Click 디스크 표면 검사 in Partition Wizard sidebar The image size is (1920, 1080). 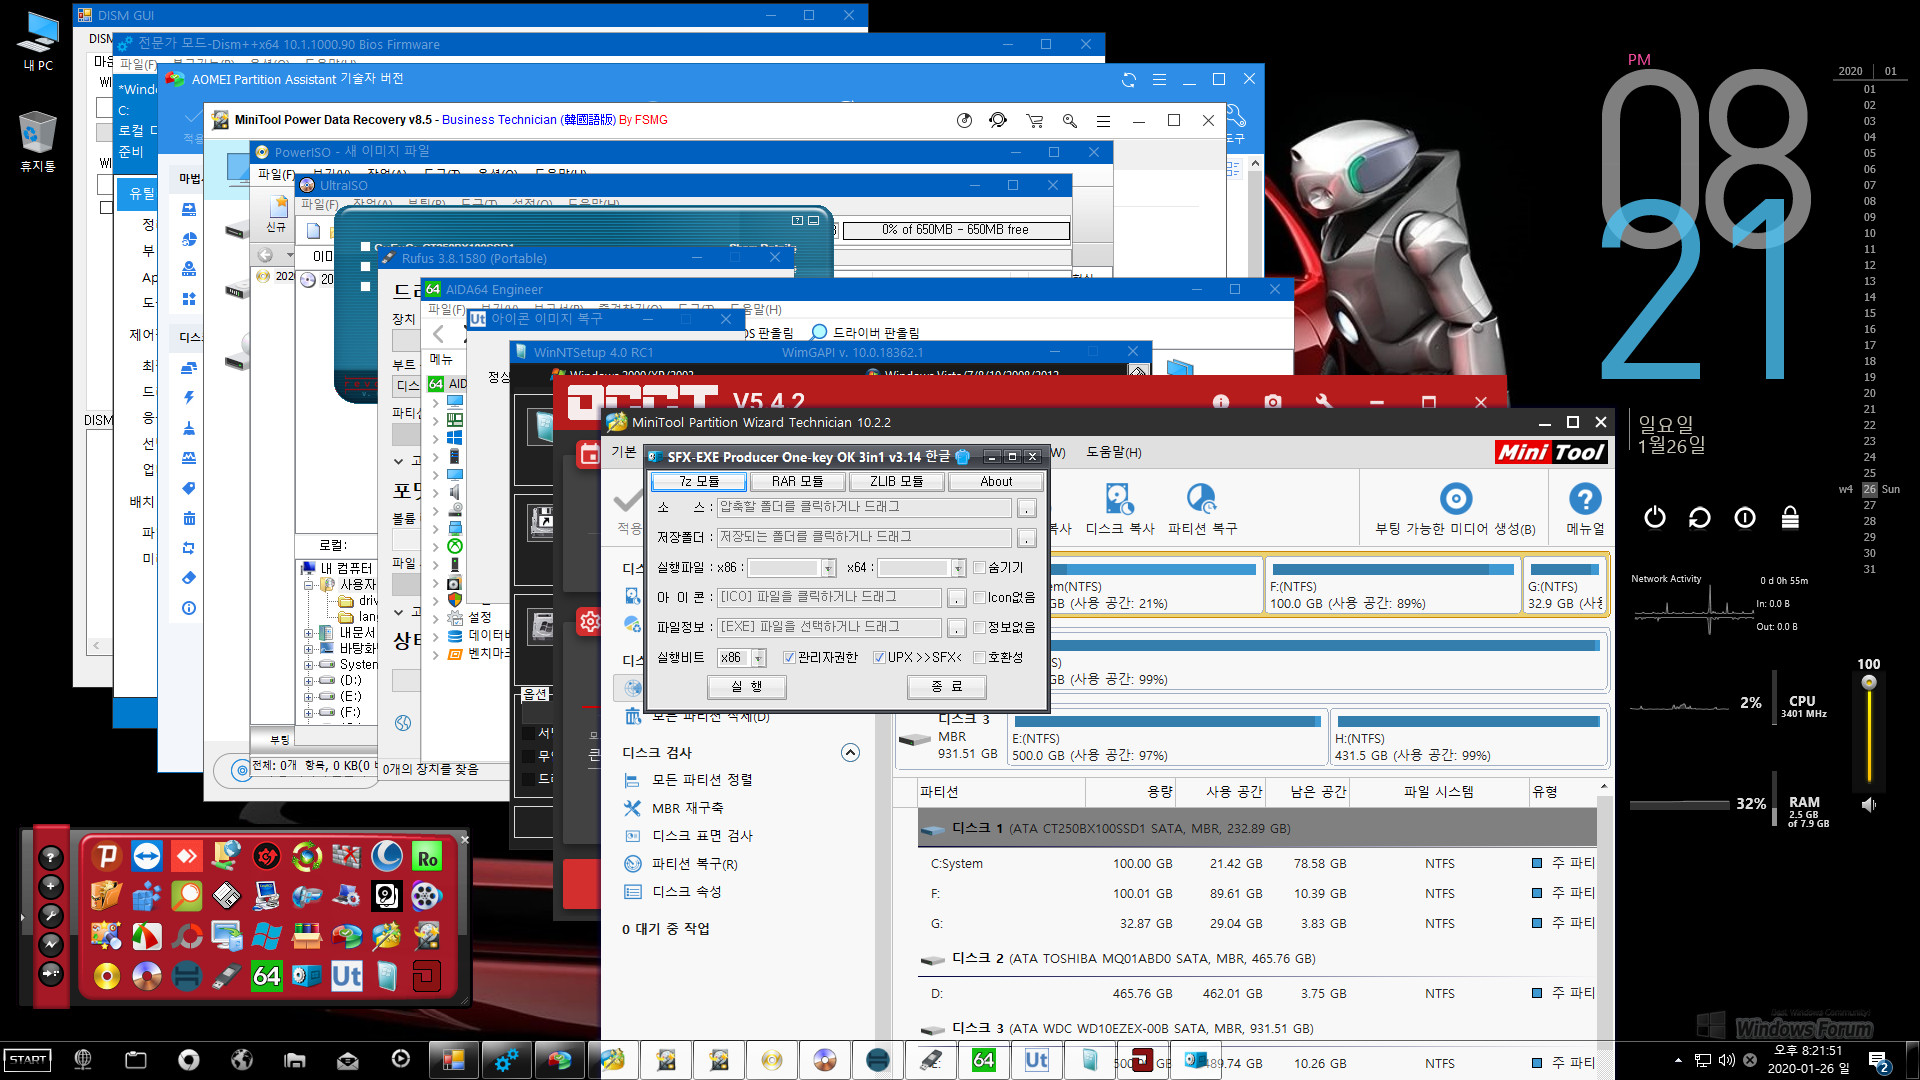pos(702,836)
